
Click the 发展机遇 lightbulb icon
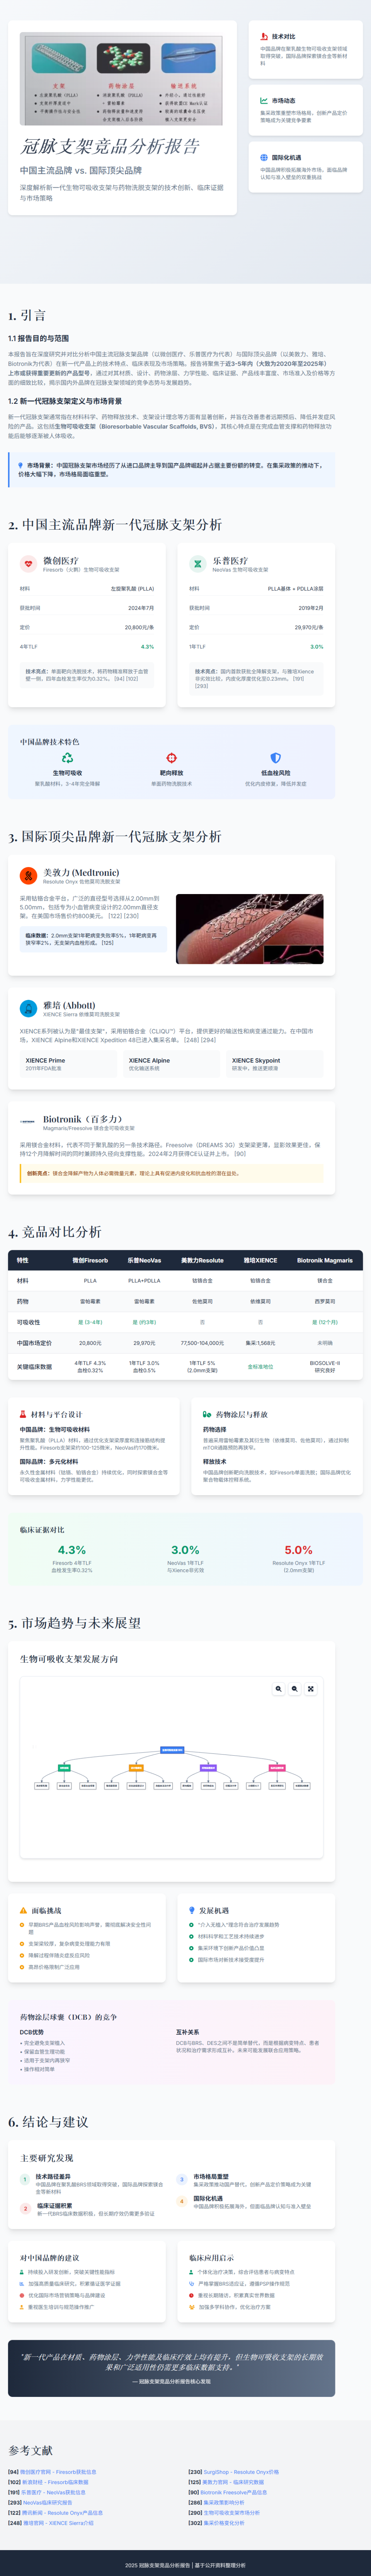(192, 1910)
